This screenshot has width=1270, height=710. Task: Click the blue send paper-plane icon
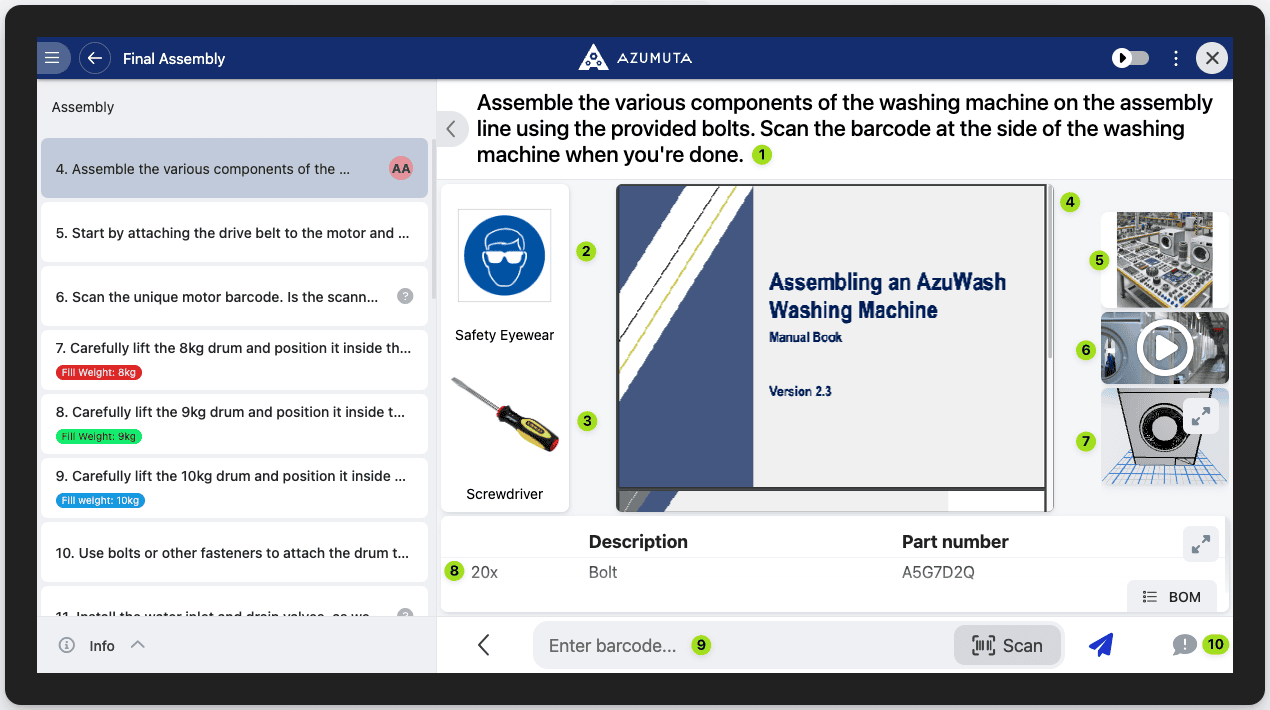[1101, 645]
